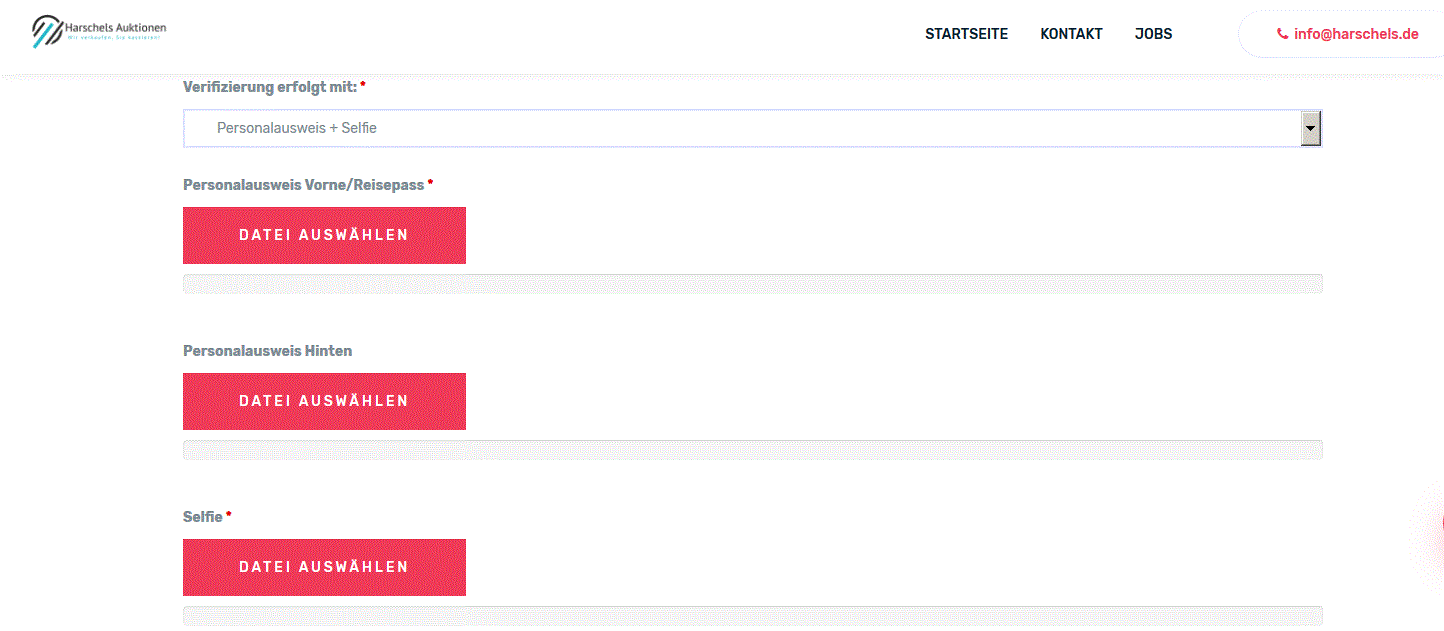Click the red phone icon beside the email
Screen dimensions: 1444x631
[1283, 34]
